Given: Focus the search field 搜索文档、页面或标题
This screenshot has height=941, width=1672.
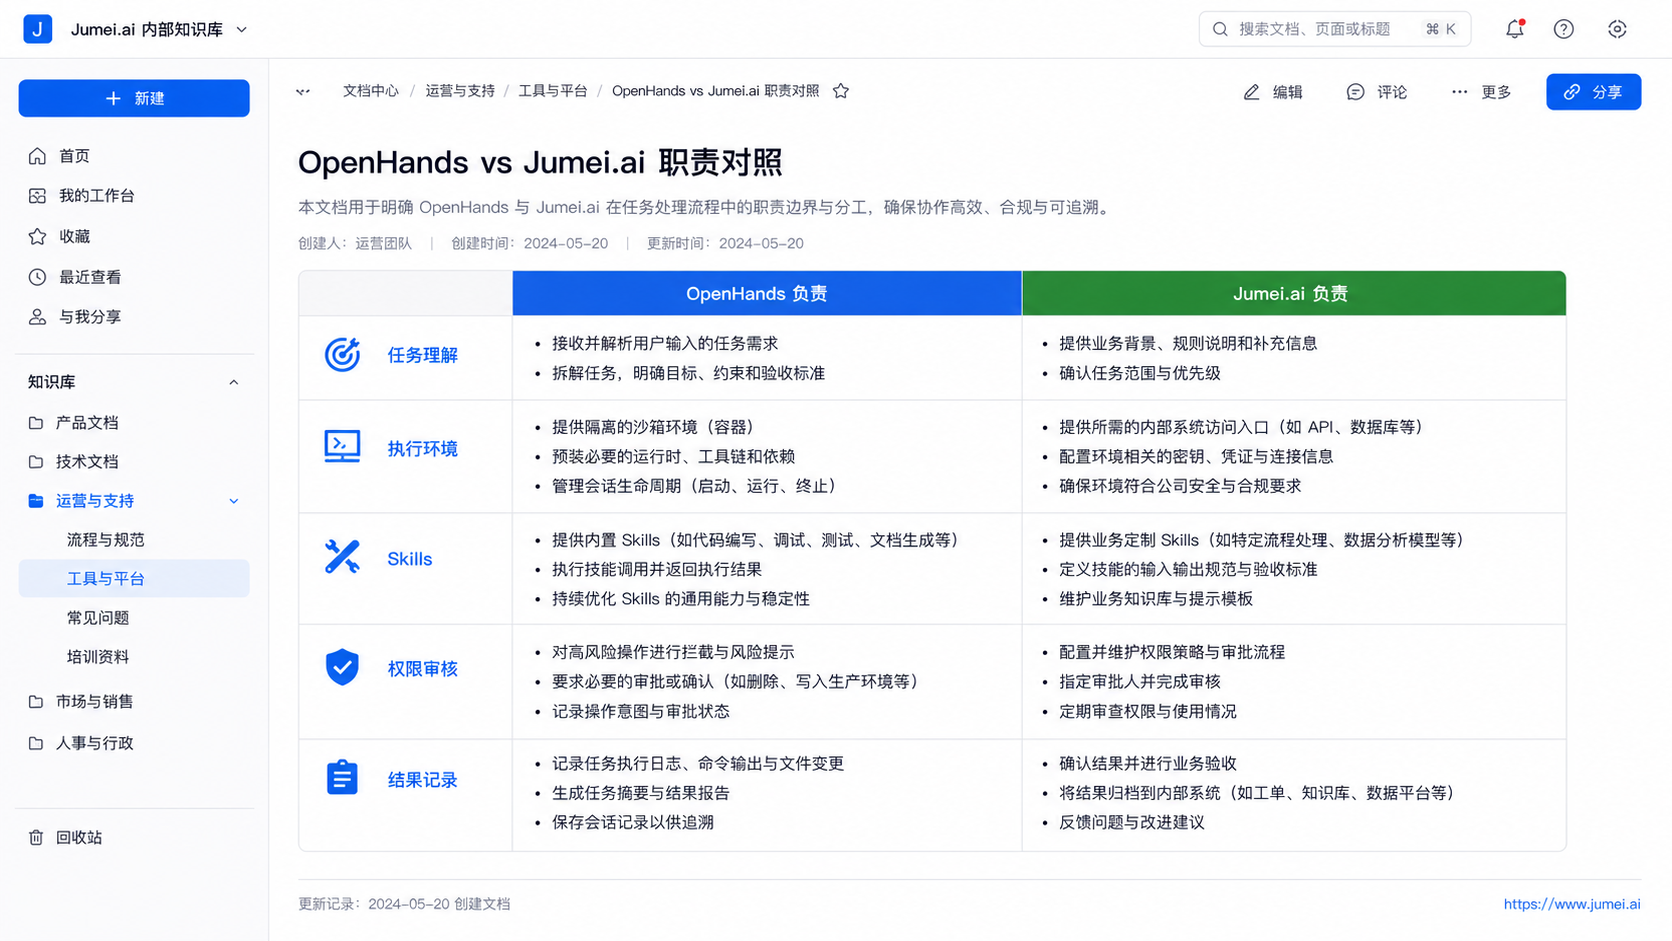Looking at the screenshot, I should coord(1334,29).
